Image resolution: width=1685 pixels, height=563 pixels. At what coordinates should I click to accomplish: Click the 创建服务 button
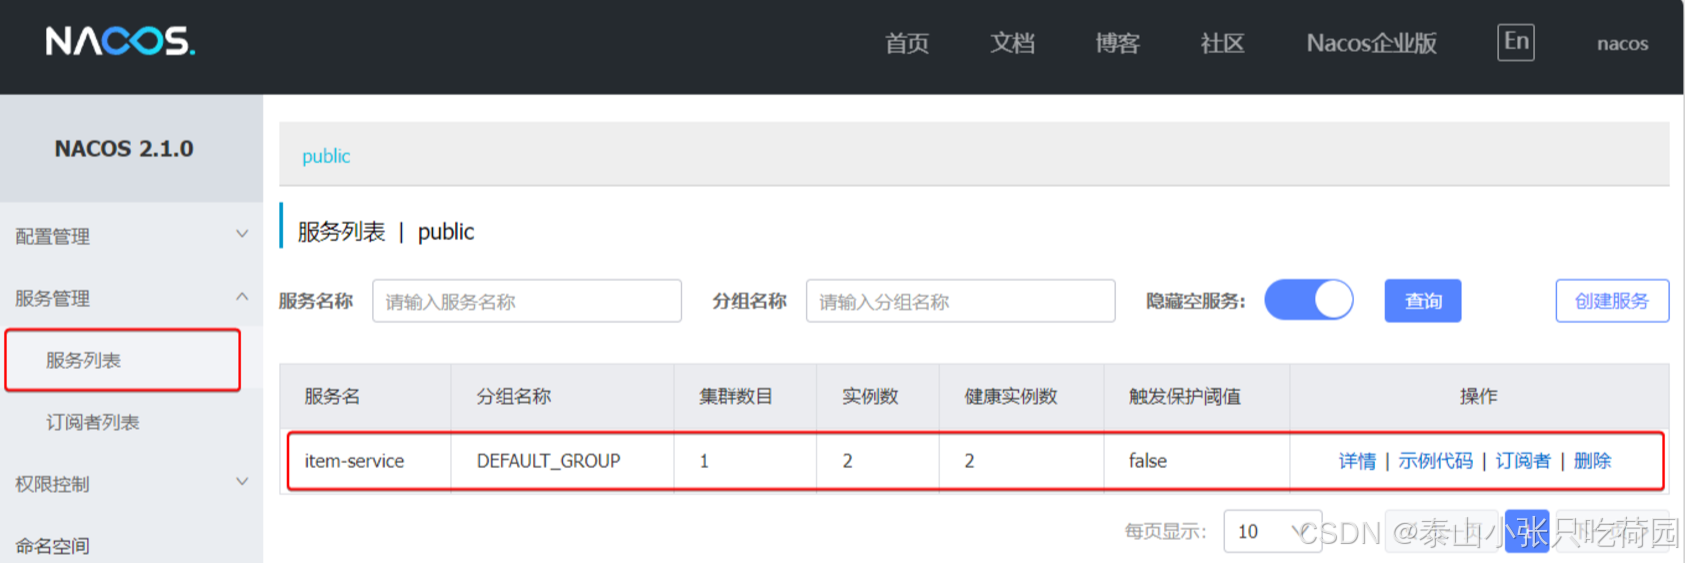click(1612, 300)
